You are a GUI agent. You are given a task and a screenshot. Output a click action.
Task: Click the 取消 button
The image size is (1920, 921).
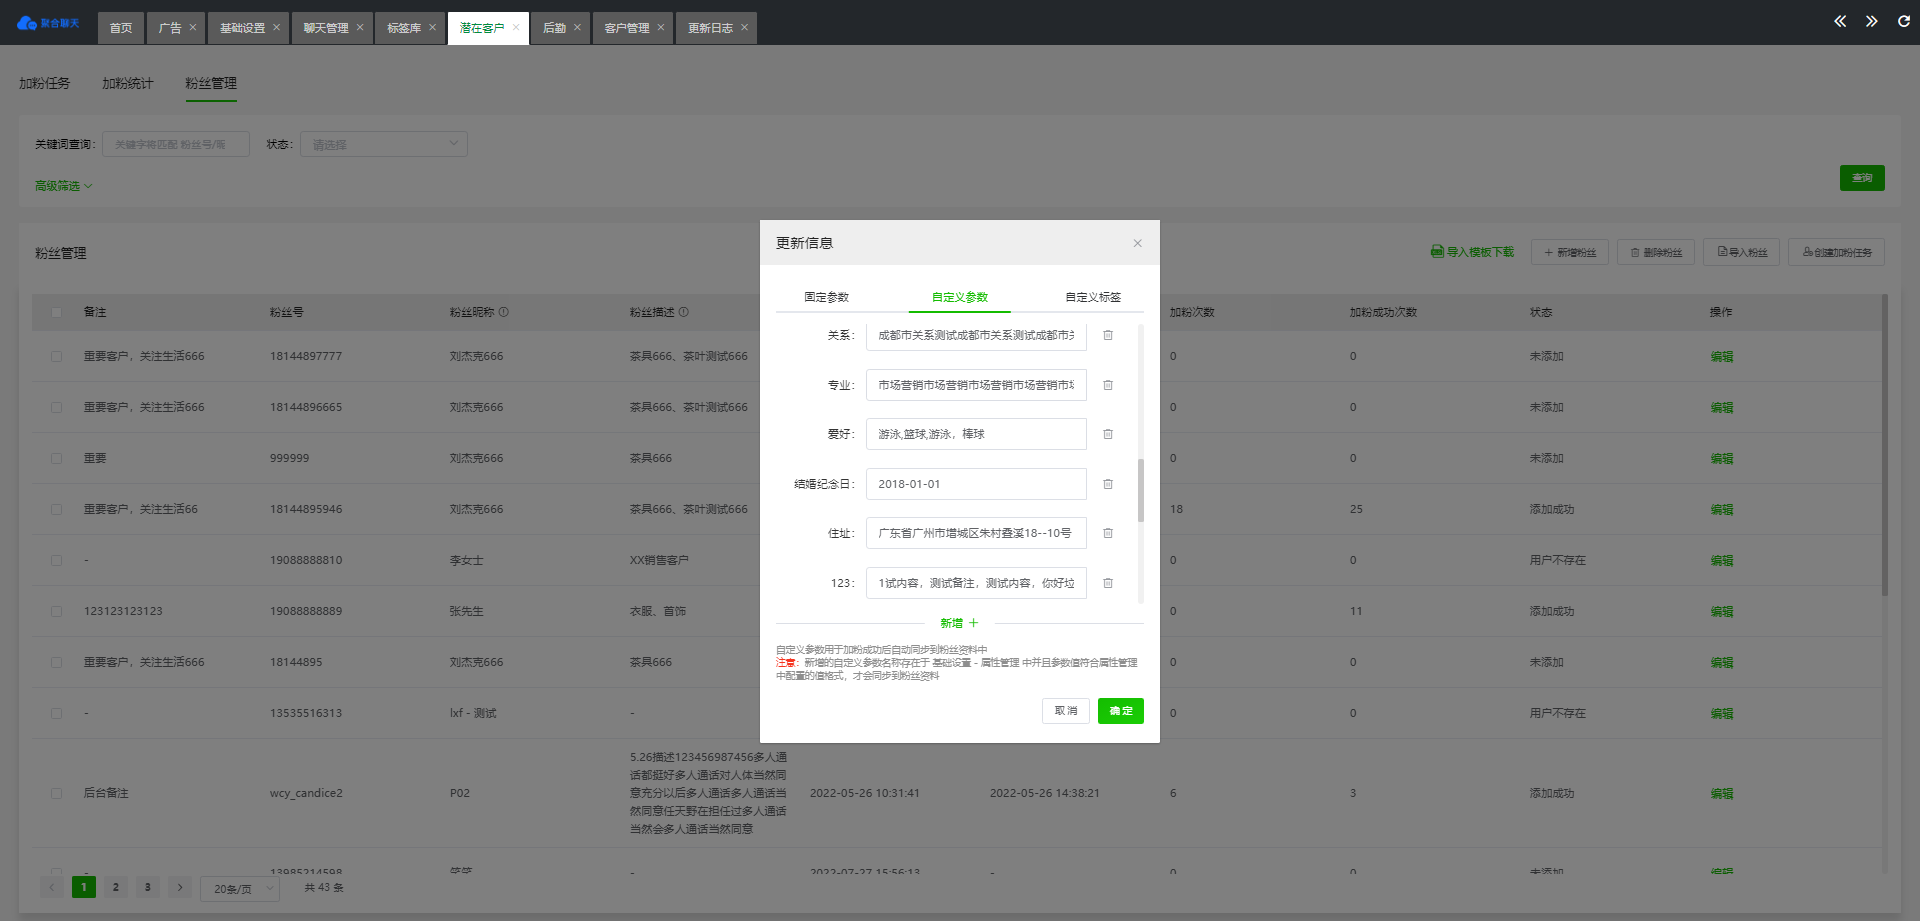[1065, 711]
